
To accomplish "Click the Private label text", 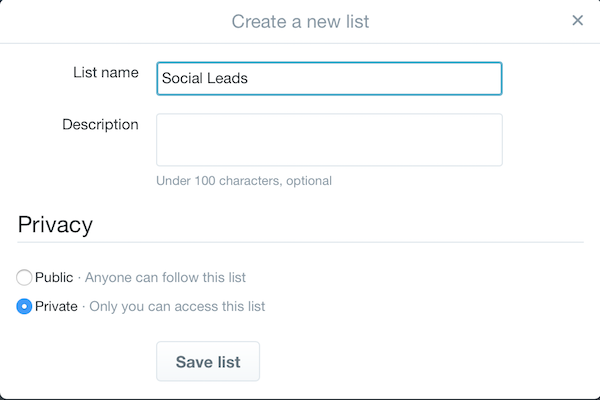I will tap(57, 307).
